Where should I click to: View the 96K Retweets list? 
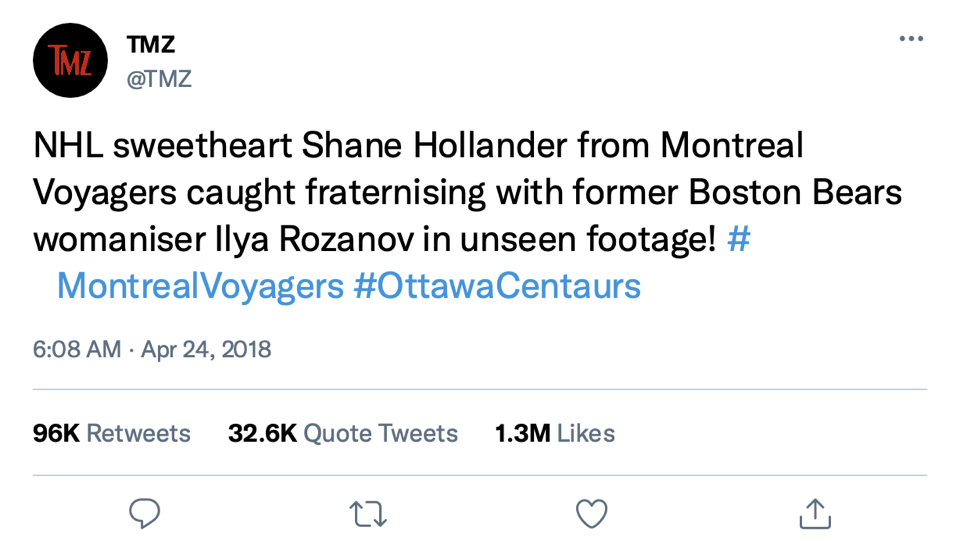[112, 433]
